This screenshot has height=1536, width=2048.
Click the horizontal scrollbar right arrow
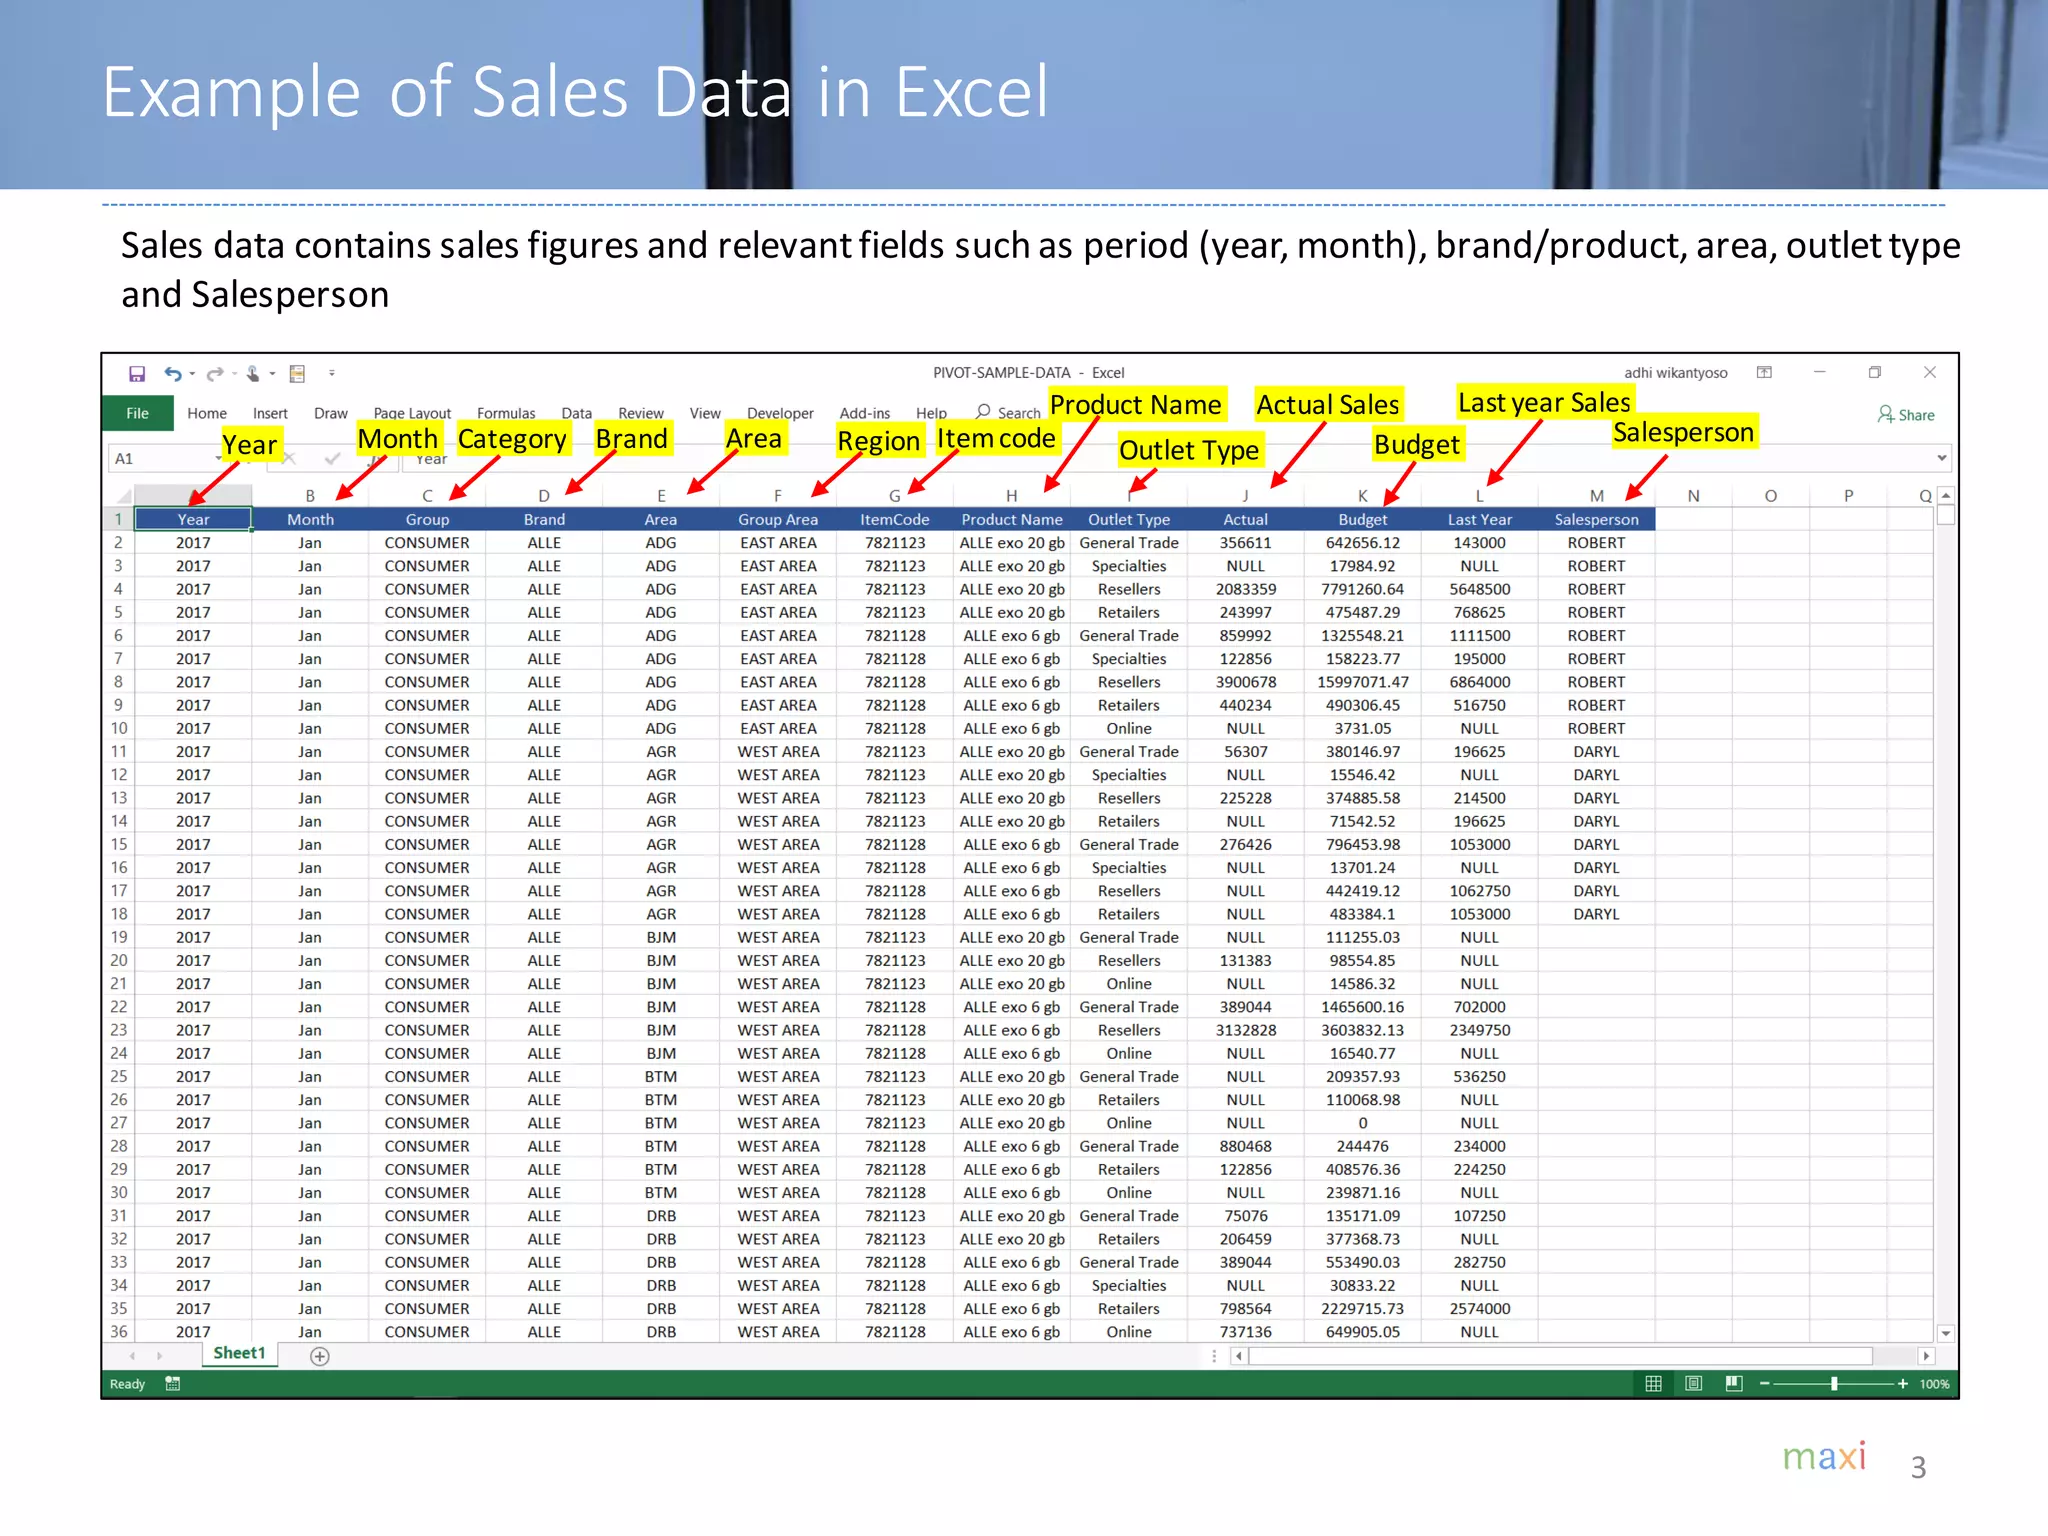pyautogui.click(x=1925, y=1356)
